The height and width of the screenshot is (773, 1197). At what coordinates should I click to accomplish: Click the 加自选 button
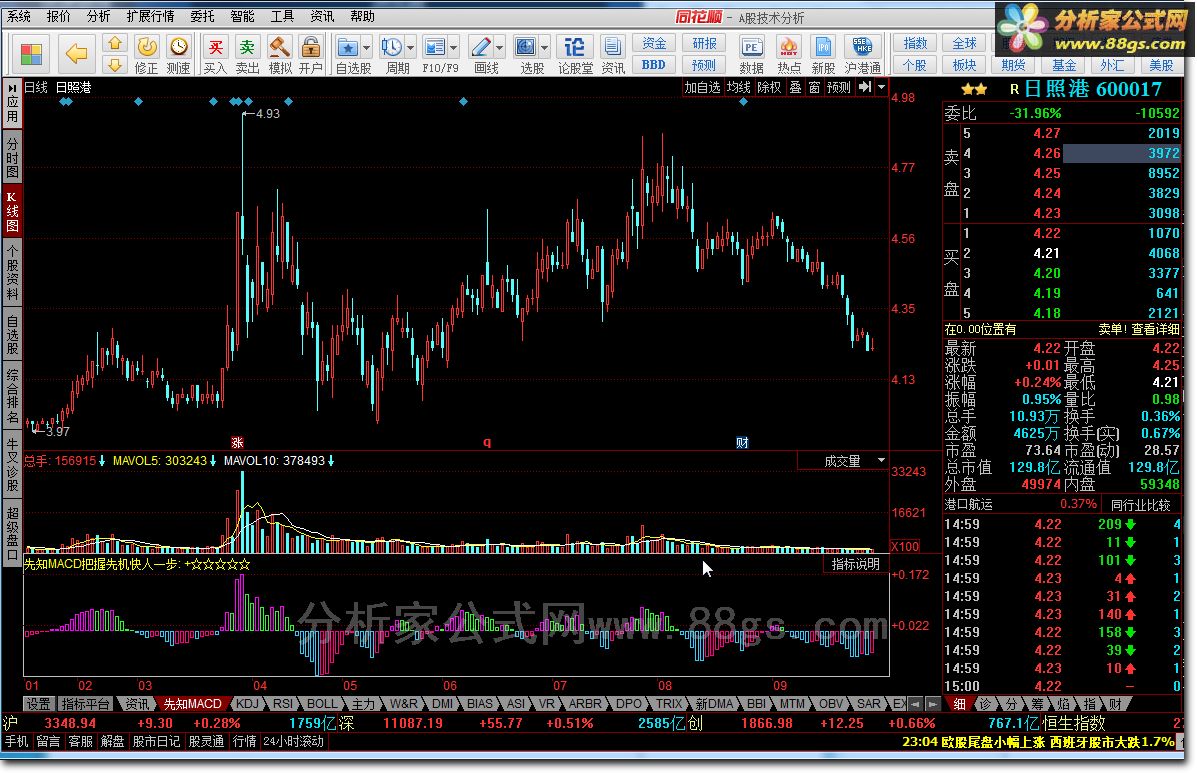tap(702, 87)
